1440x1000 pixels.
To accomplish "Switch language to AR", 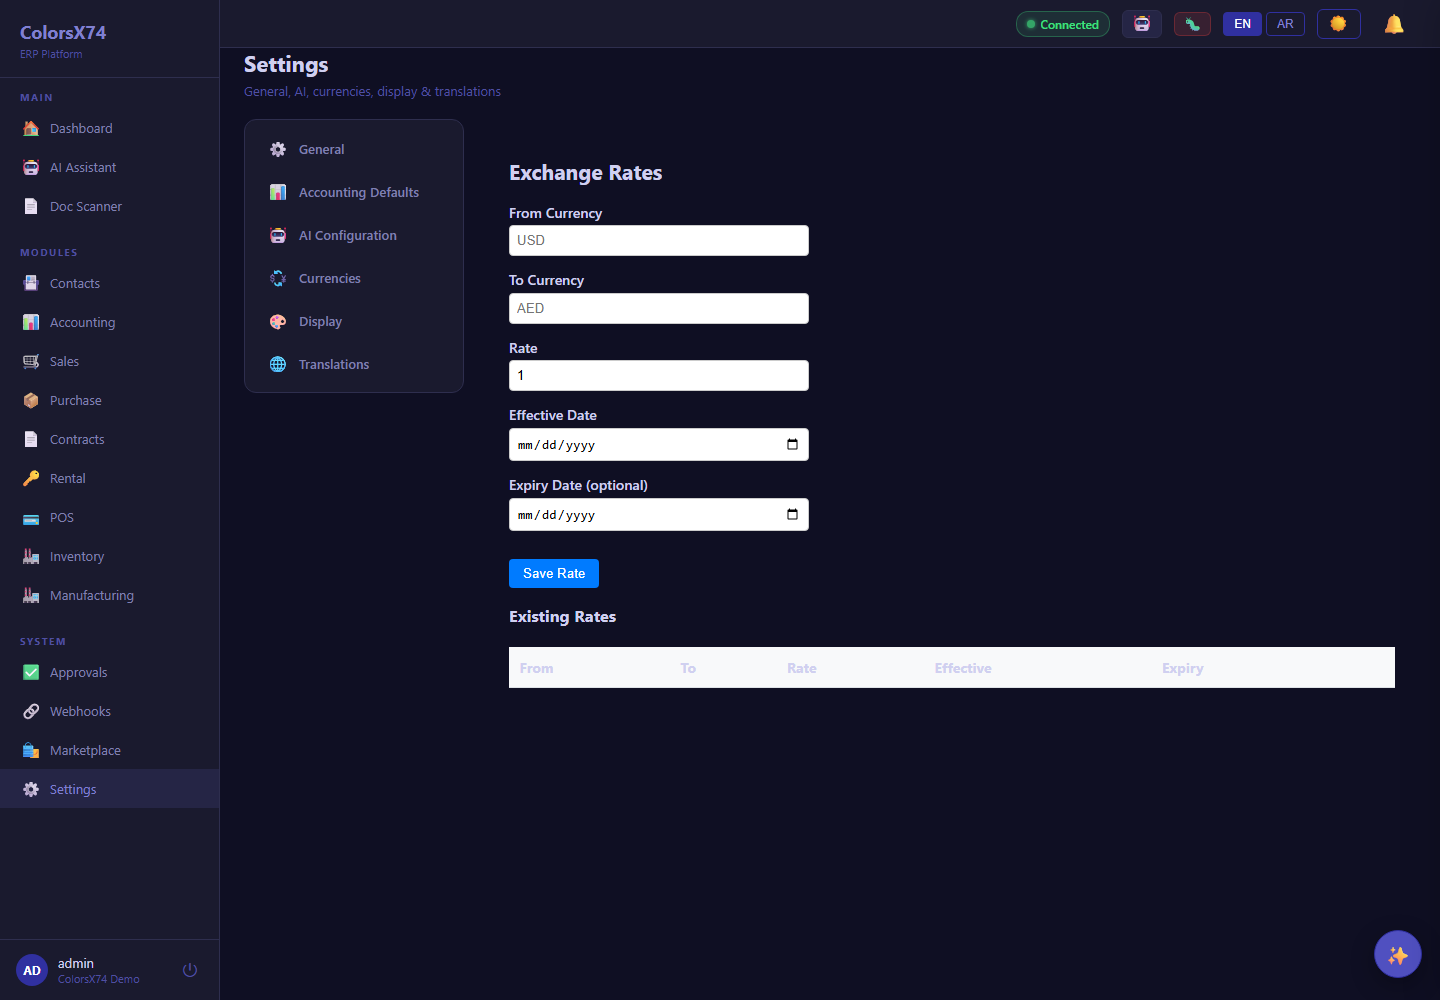I will tap(1285, 24).
